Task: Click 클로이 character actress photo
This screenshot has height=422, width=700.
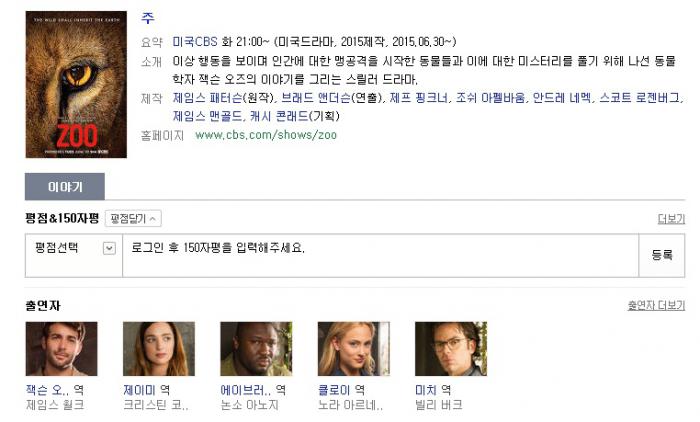Action: click(x=354, y=349)
